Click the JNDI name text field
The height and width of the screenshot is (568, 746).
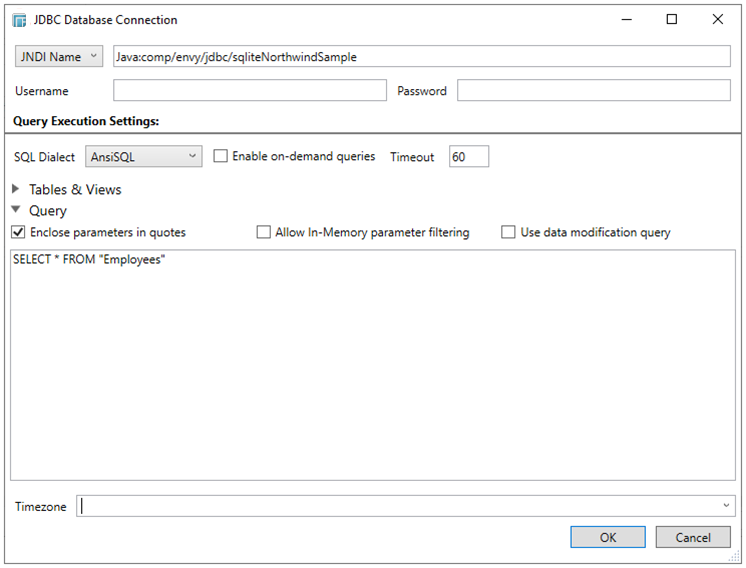coord(420,57)
